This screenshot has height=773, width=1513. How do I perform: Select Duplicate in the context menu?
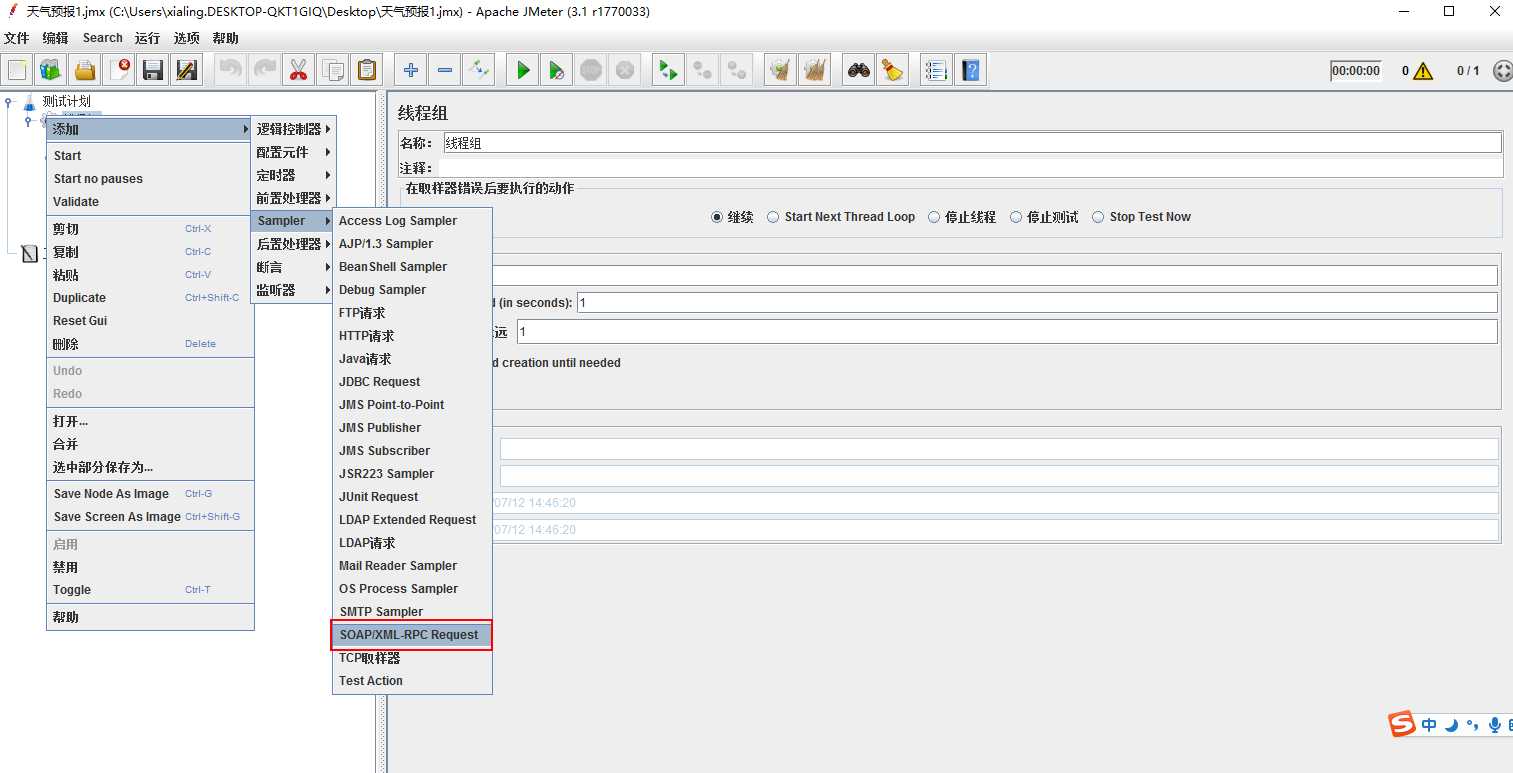coord(150,298)
